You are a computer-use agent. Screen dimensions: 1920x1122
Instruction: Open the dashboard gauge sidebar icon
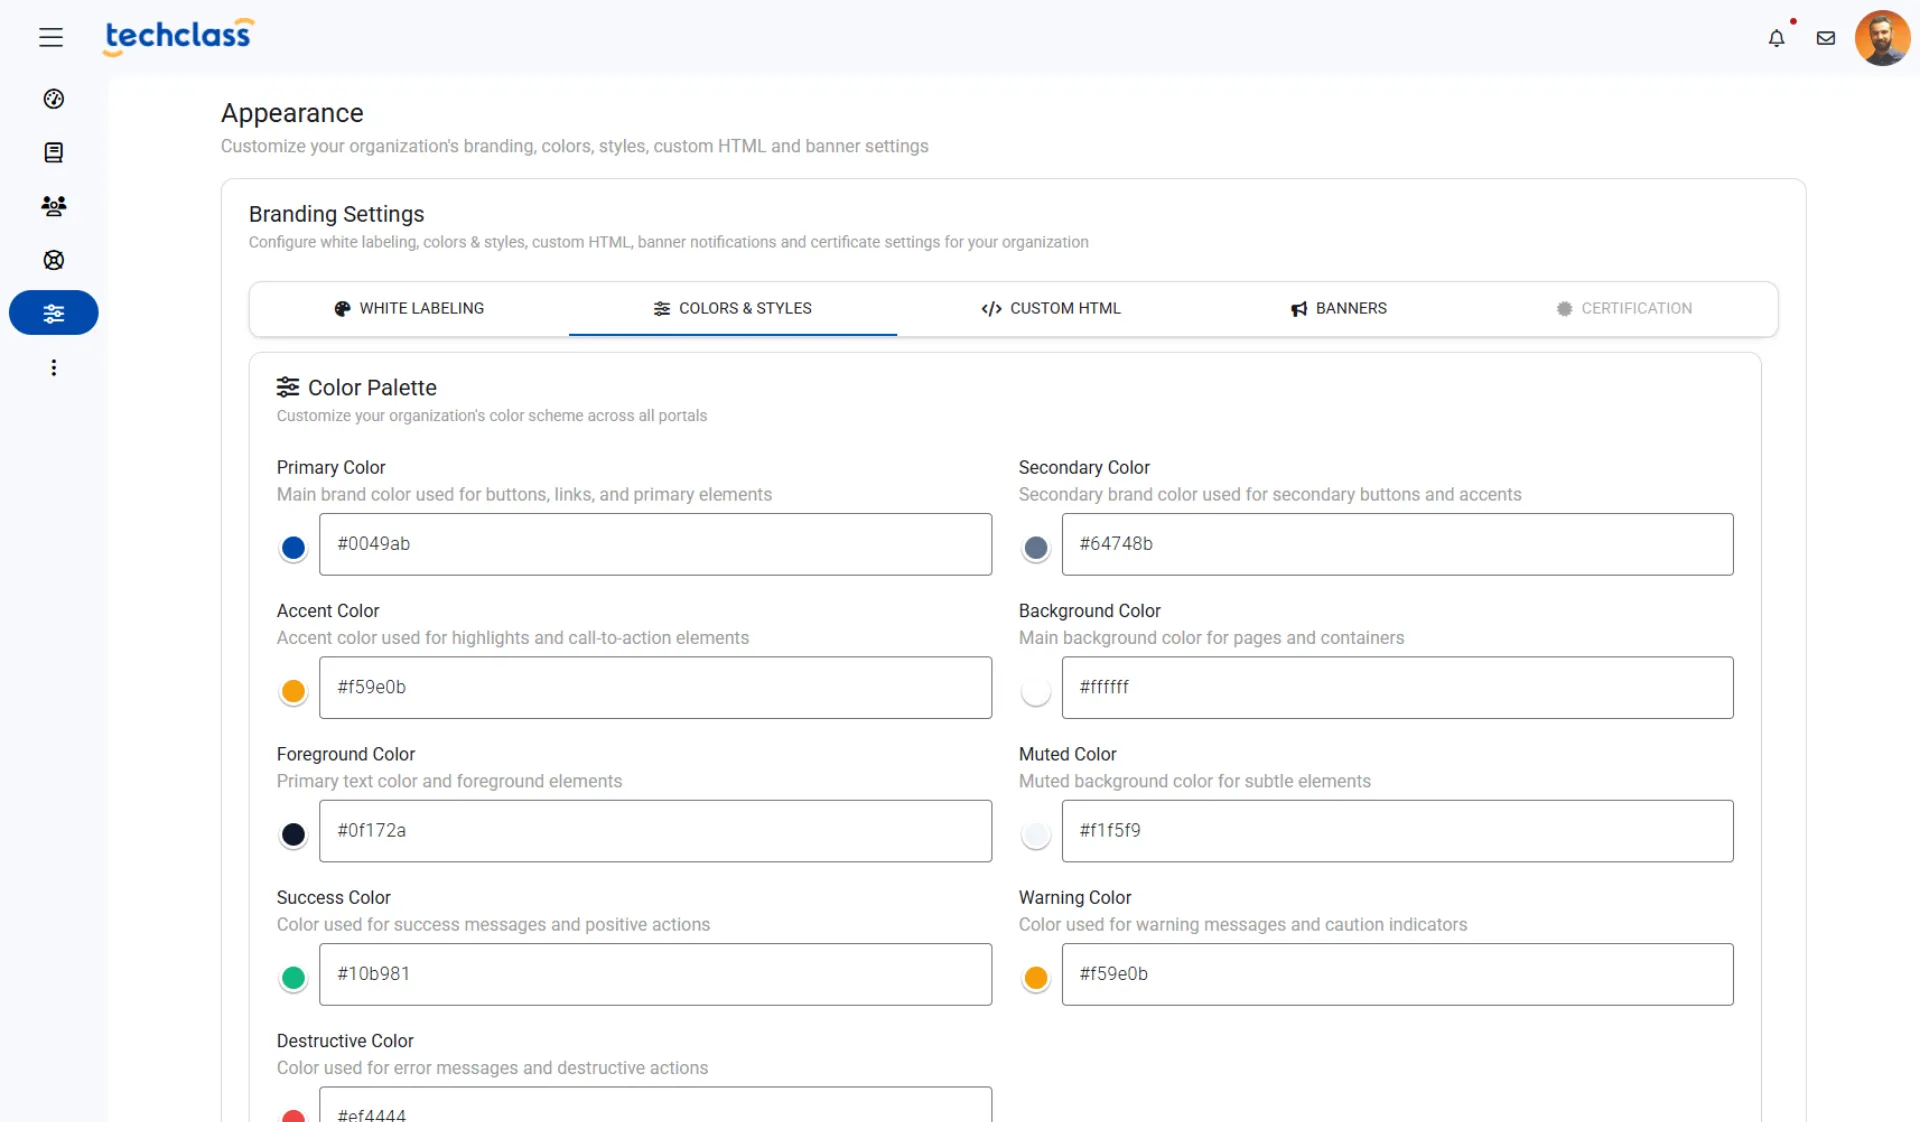click(x=54, y=99)
